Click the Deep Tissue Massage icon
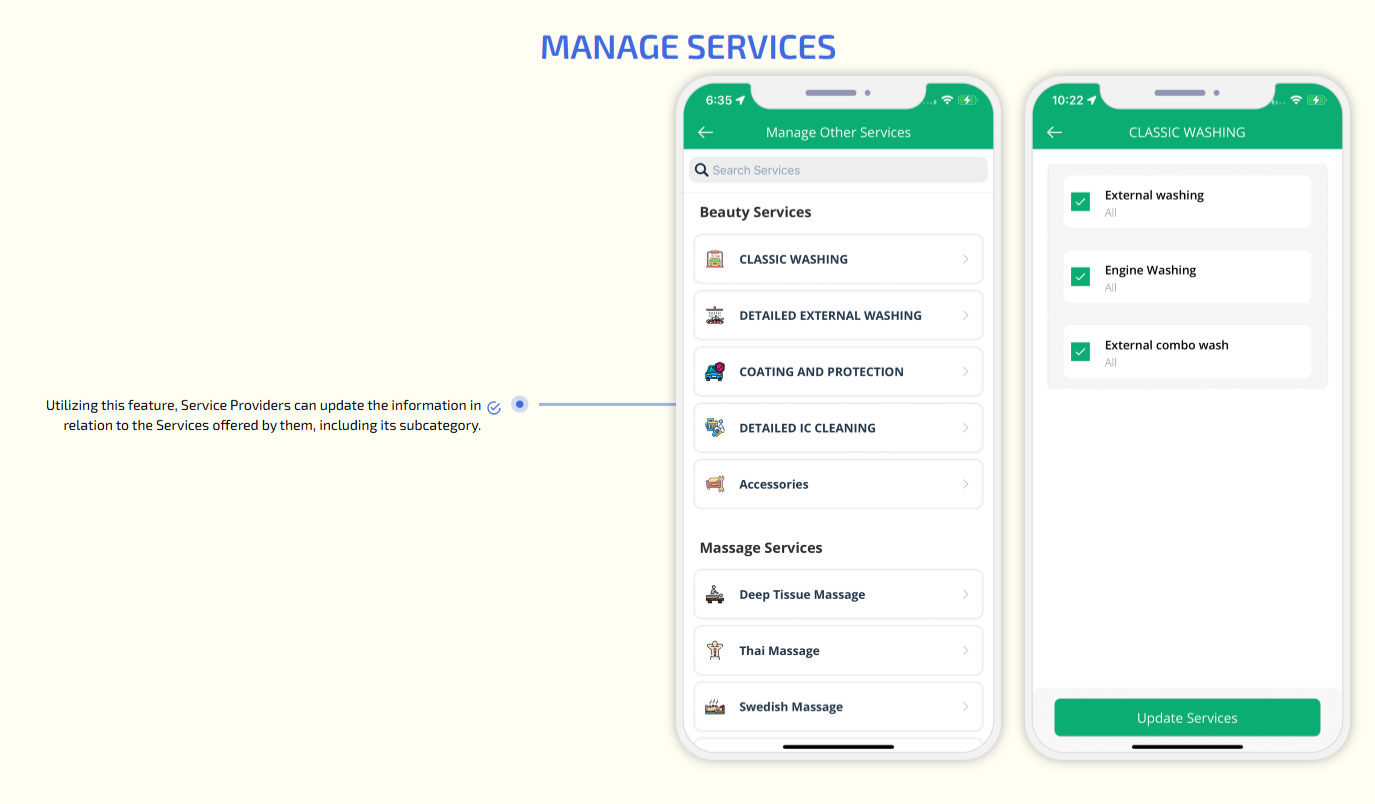Viewport: 1375px width, 804px height. pyautogui.click(x=714, y=595)
